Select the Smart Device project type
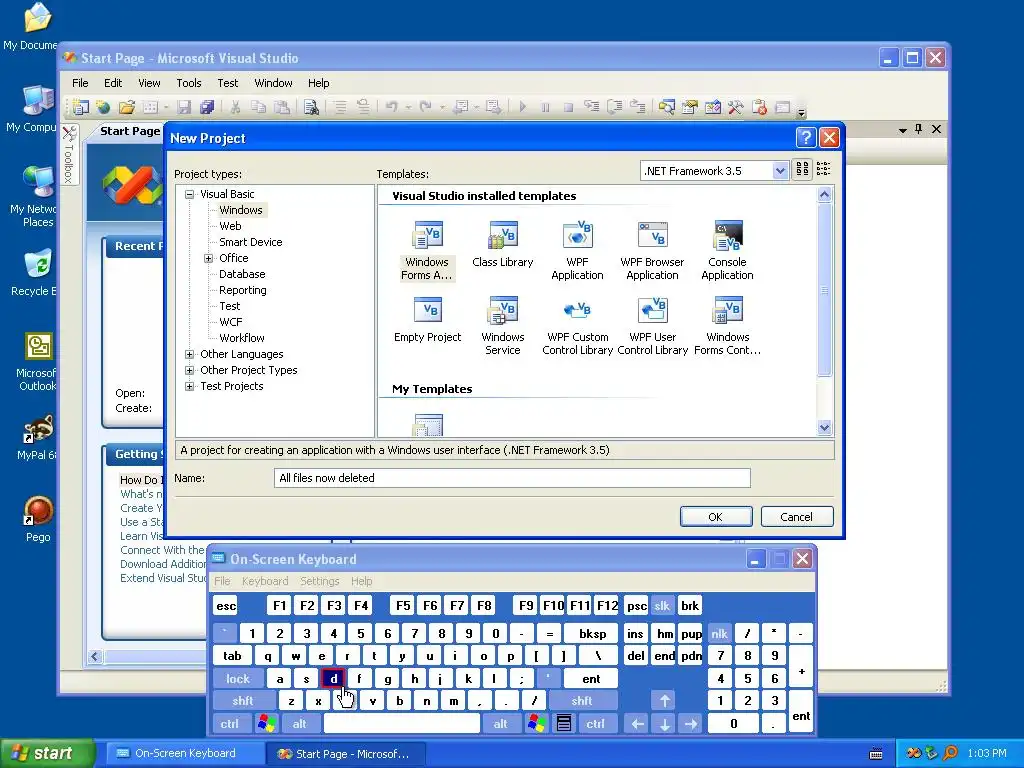 (x=251, y=242)
